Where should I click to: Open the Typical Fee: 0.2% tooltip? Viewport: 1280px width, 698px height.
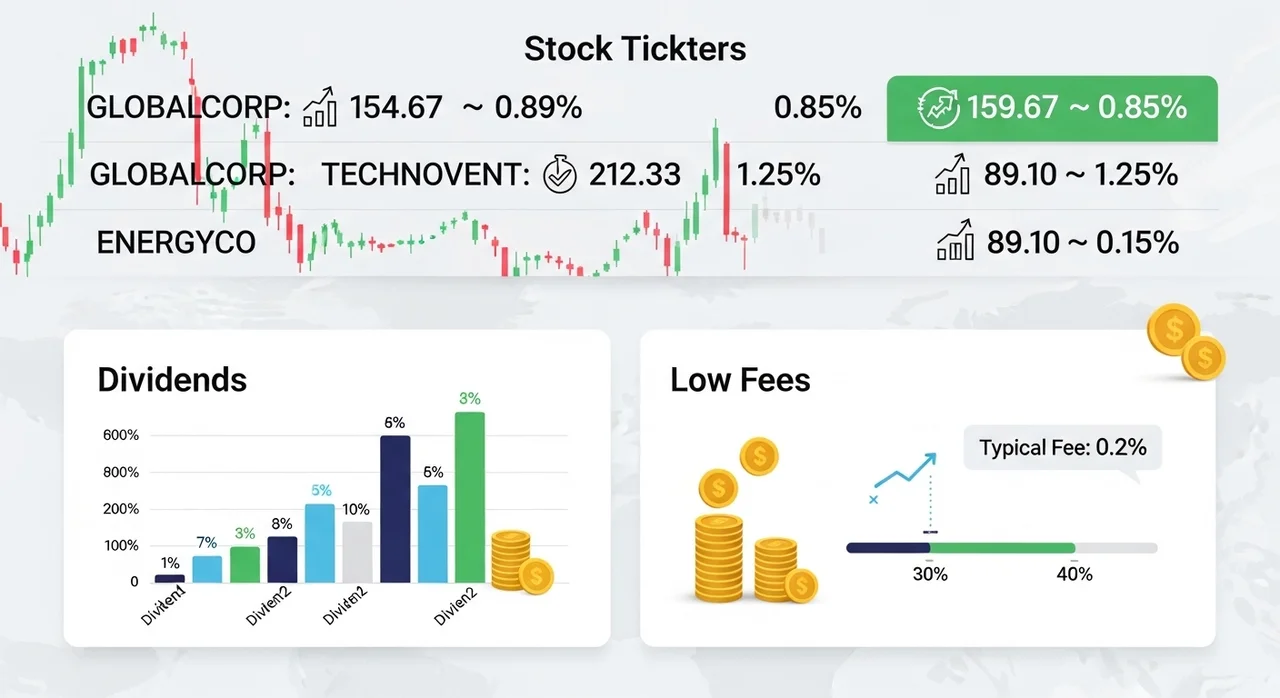tap(1062, 448)
